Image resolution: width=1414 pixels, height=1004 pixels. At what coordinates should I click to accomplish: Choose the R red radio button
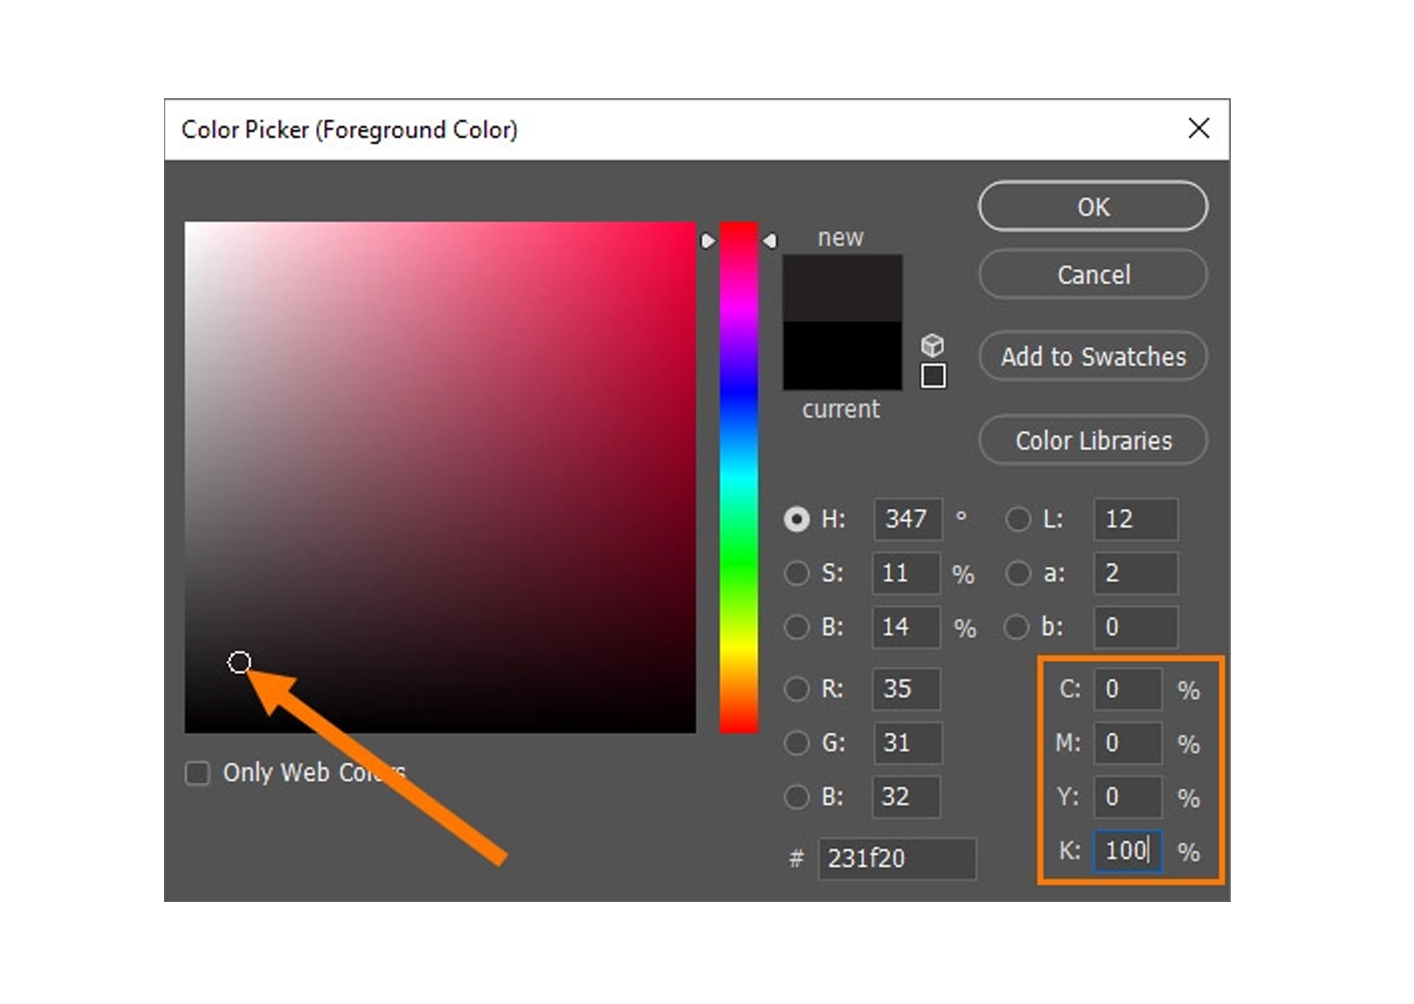point(797,689)
